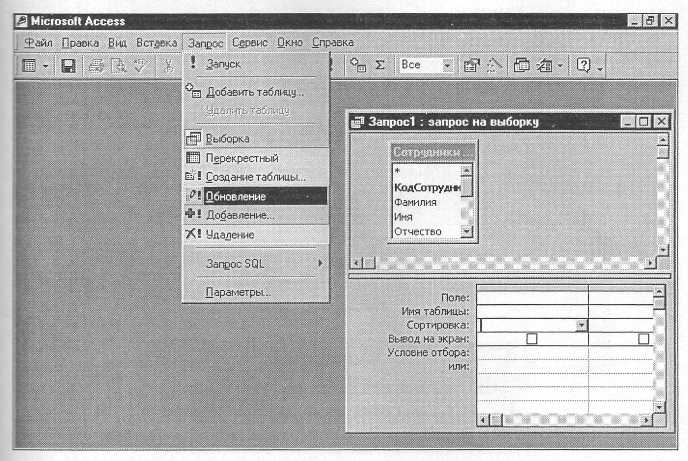This screenshot has height=461, width=688.
Task: Open the Вставка menu
Action: click(157, 43)
